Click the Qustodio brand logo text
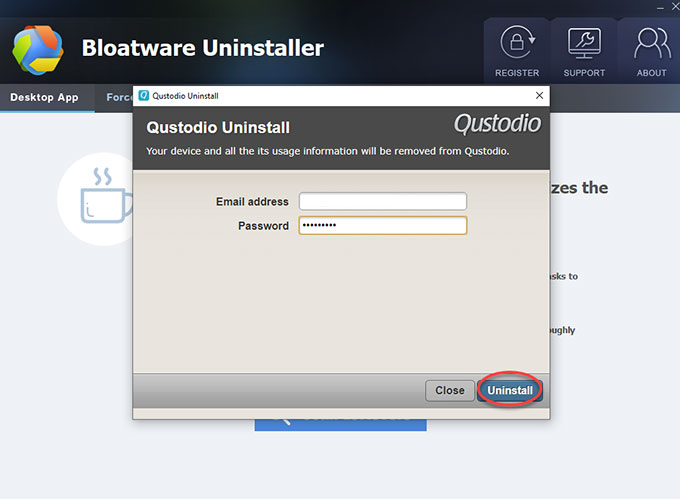This screenshot has width=680, height=499. click(497, 124)
